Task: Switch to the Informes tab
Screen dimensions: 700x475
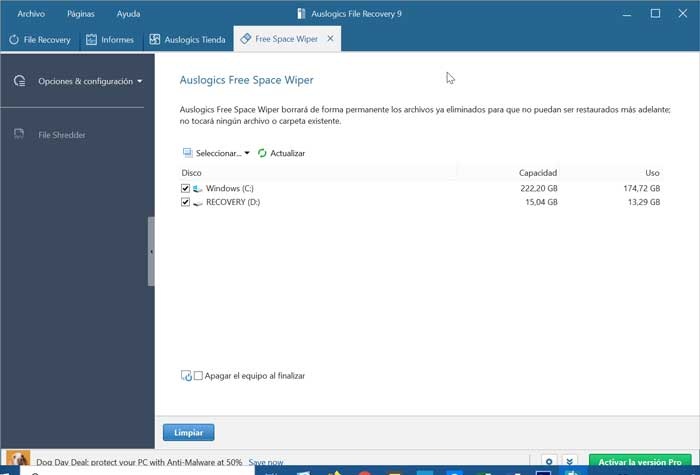Action: (x=110, y=40)
